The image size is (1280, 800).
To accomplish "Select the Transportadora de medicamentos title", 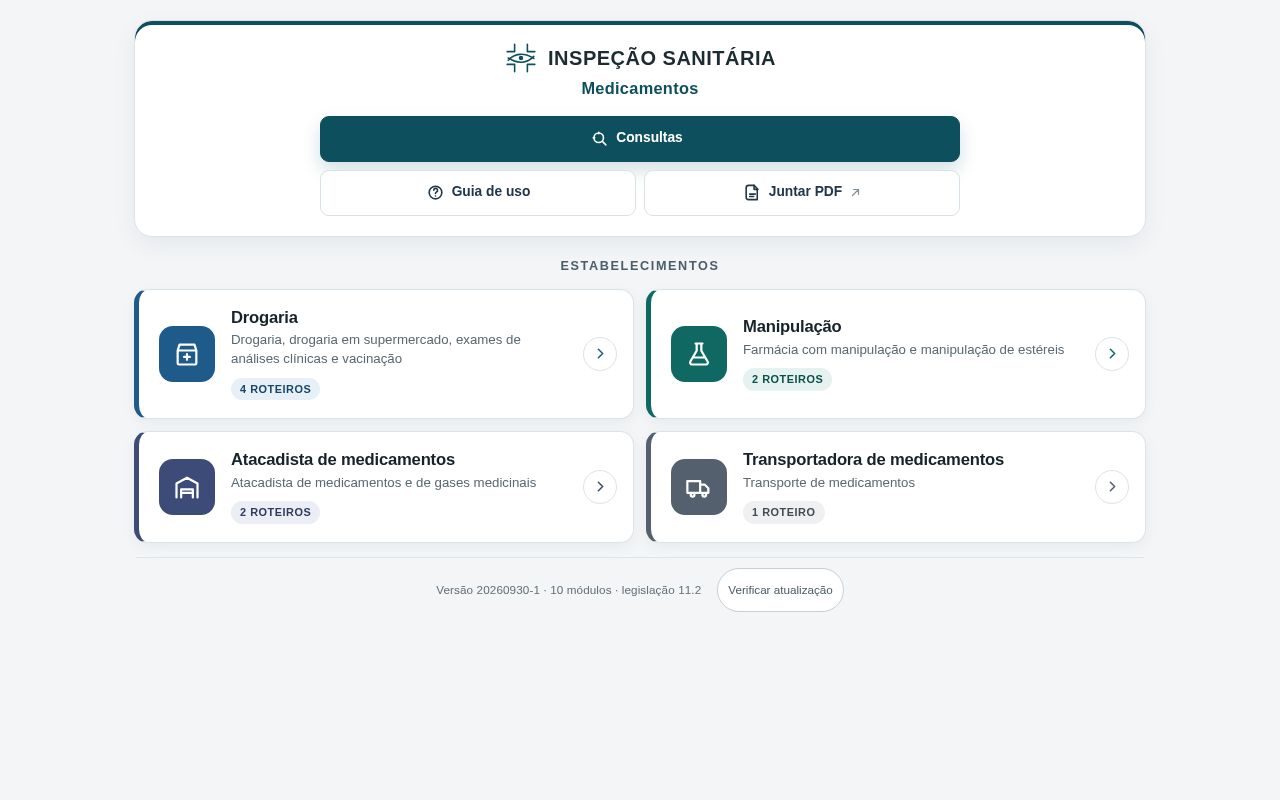I will click(873, 459).
